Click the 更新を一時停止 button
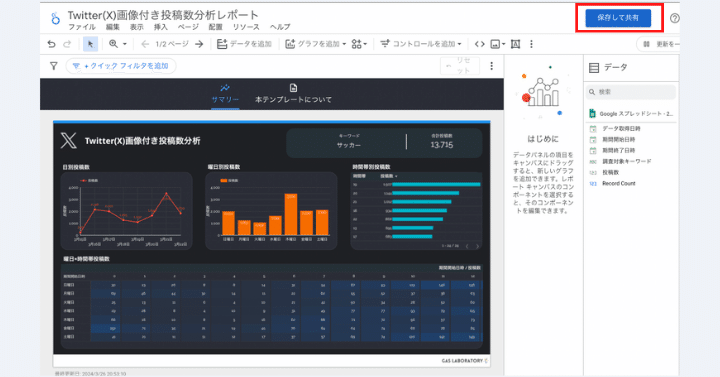720x377 pixels. [658, 44]
